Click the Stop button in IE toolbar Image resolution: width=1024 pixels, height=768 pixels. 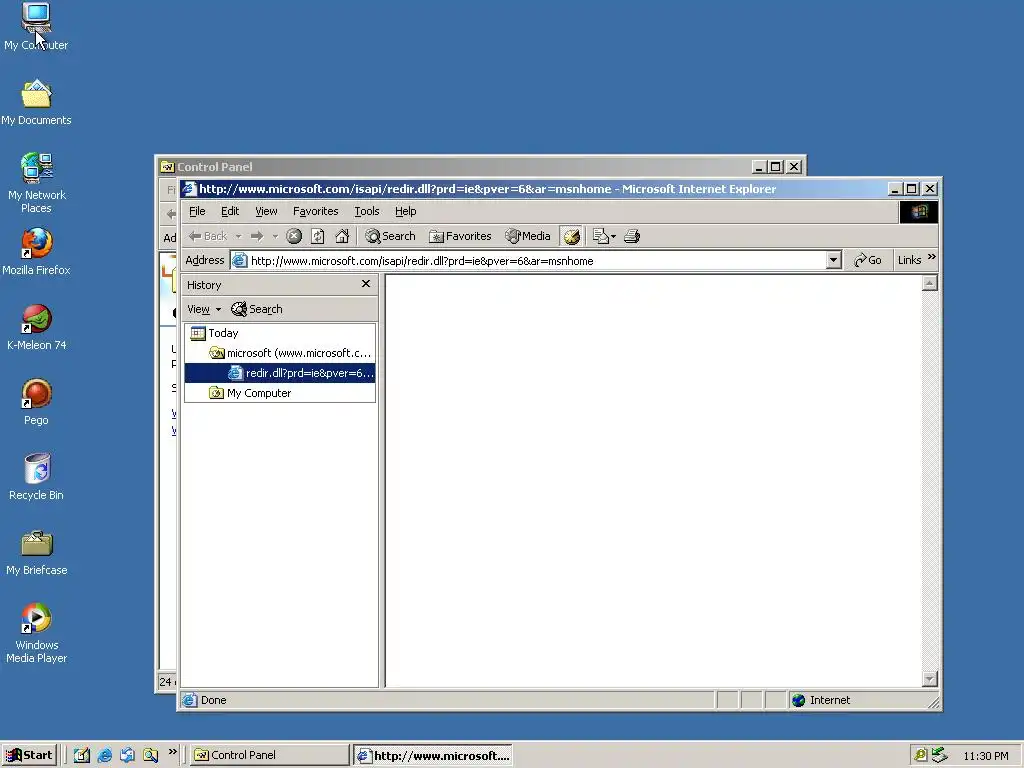[x=294, y=236]
